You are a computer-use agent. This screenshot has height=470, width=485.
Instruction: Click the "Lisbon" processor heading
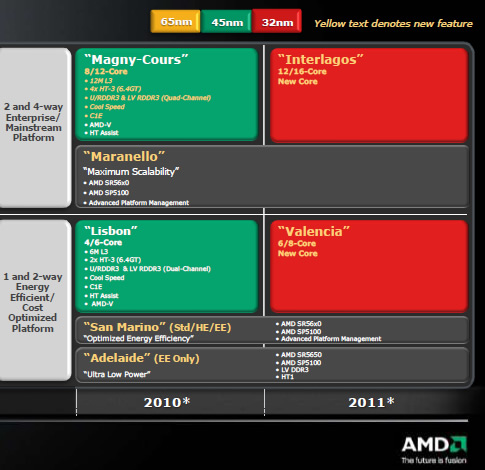pyautogui.click(x=111, y=231)
